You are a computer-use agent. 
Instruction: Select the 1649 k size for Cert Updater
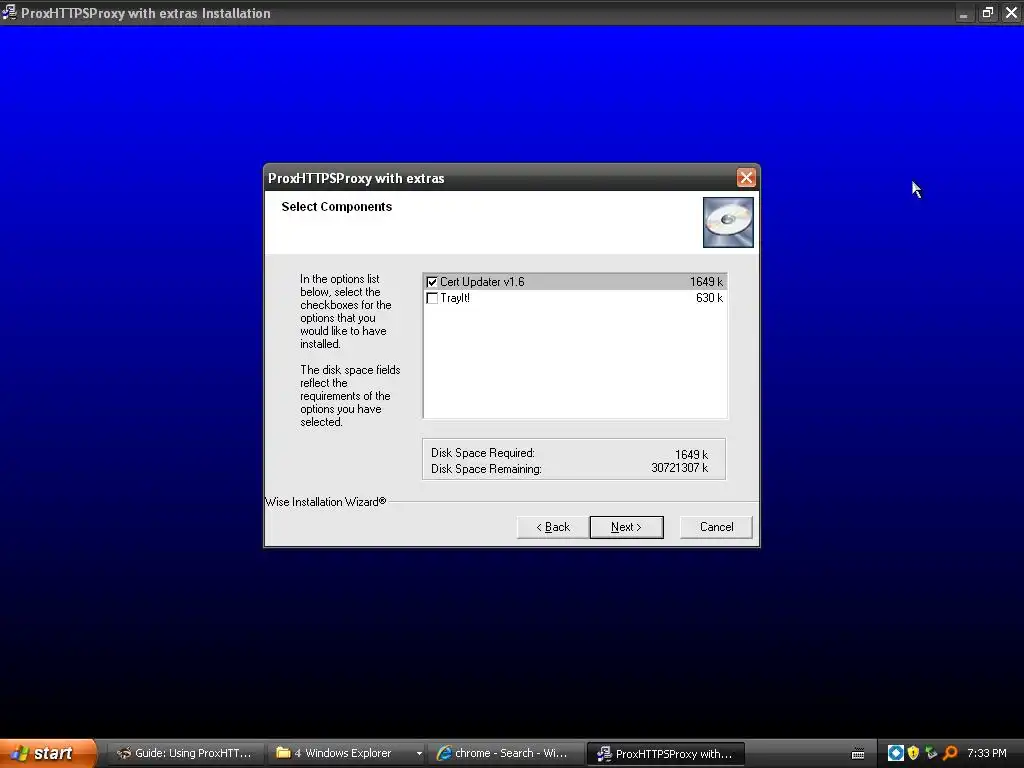(x=706, y=282)
